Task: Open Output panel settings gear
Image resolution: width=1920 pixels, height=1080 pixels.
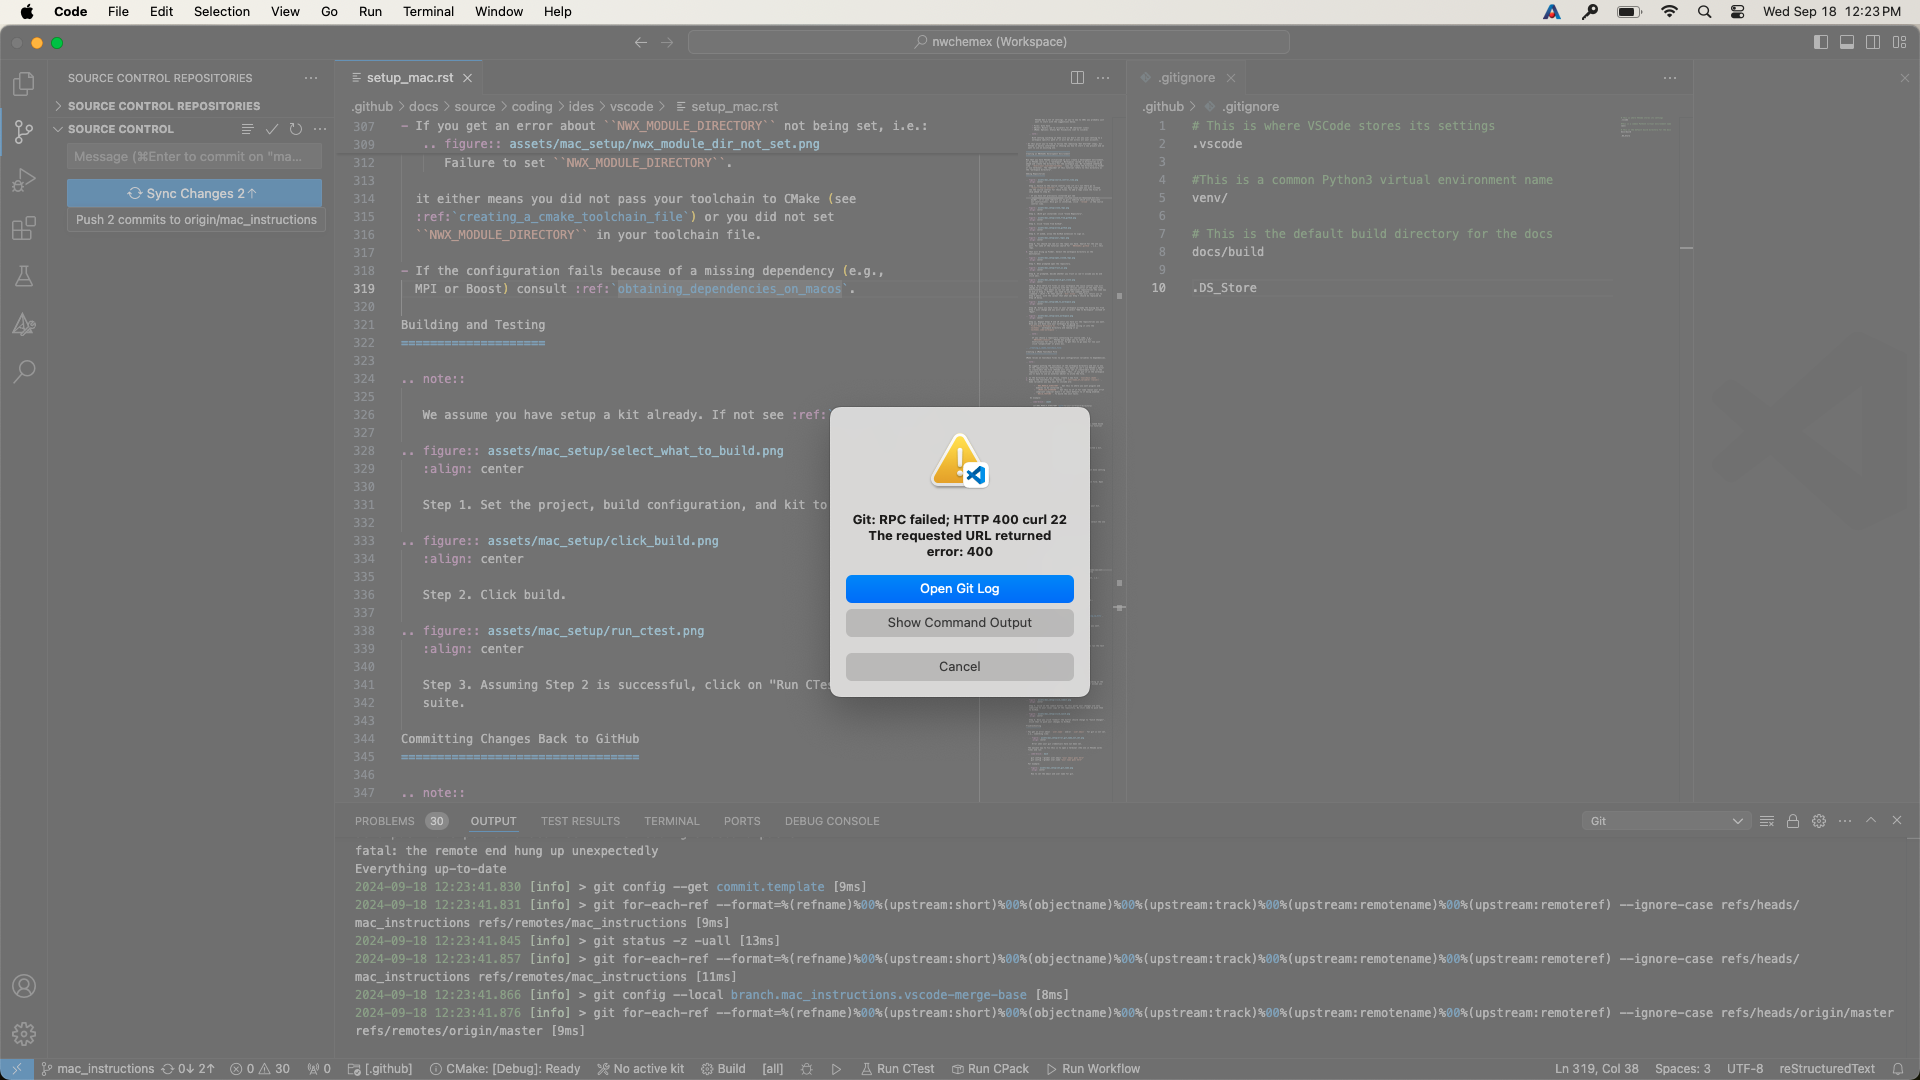Action: pyautogui.click(x=1819, y=821)
